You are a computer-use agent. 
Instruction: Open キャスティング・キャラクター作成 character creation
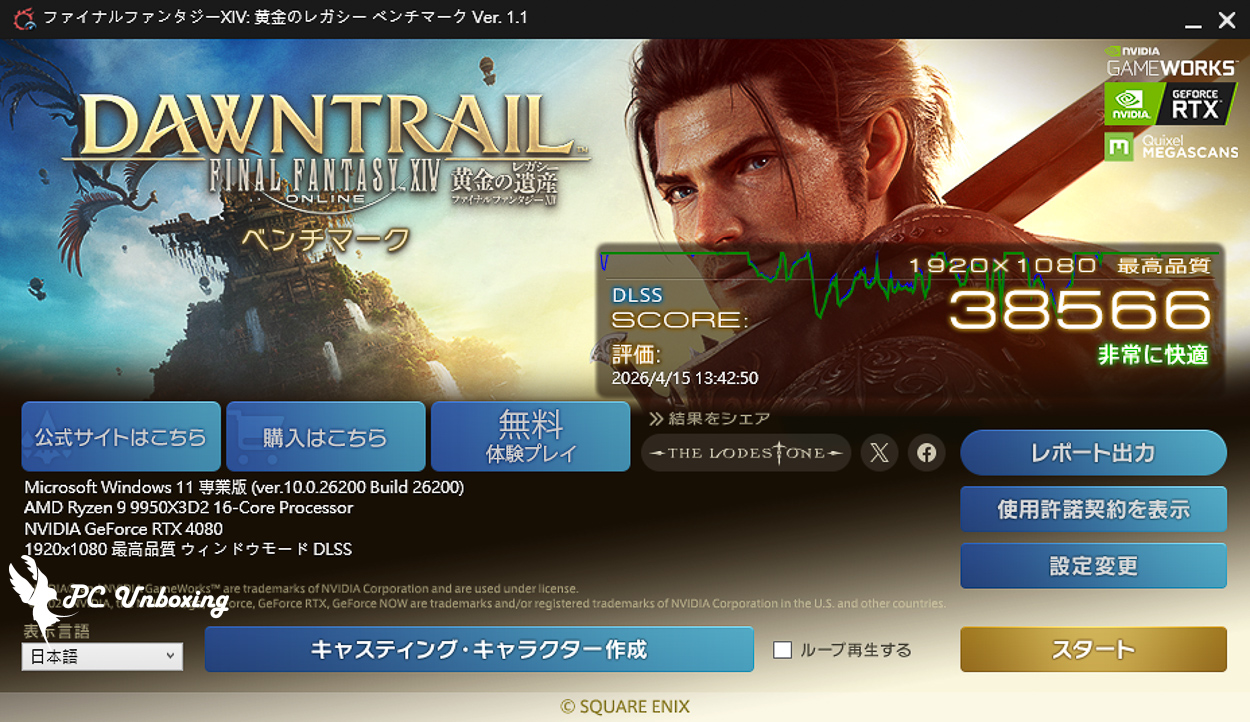coord(479,649)
